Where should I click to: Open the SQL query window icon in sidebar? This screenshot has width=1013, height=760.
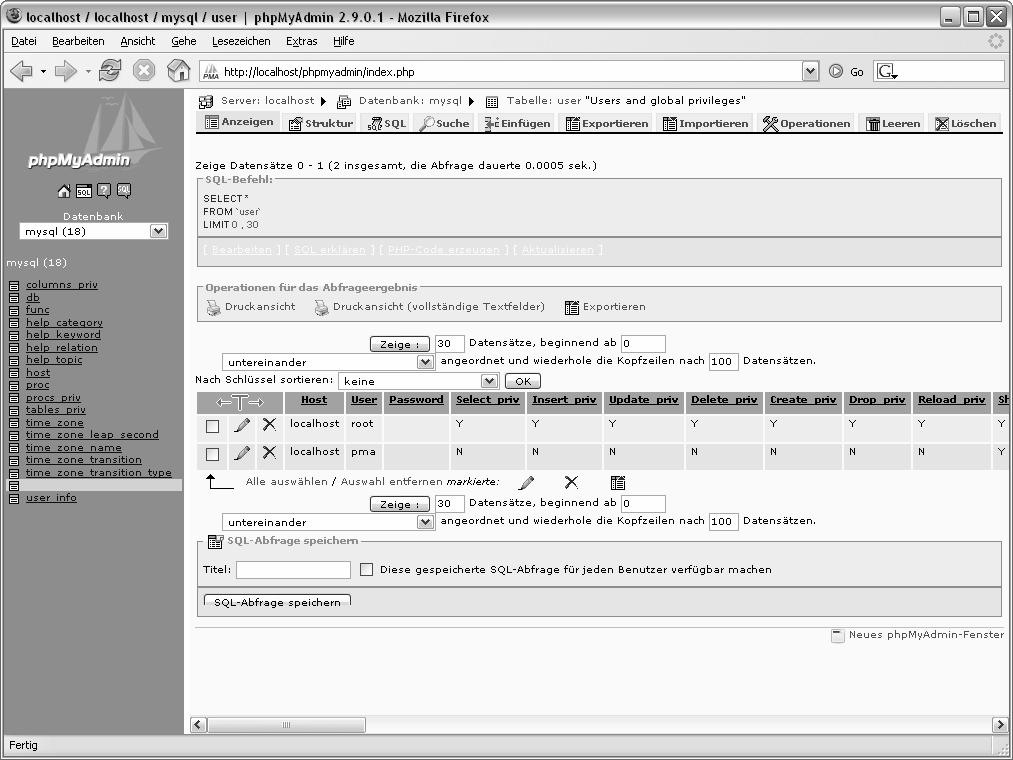tap(84, 192)
